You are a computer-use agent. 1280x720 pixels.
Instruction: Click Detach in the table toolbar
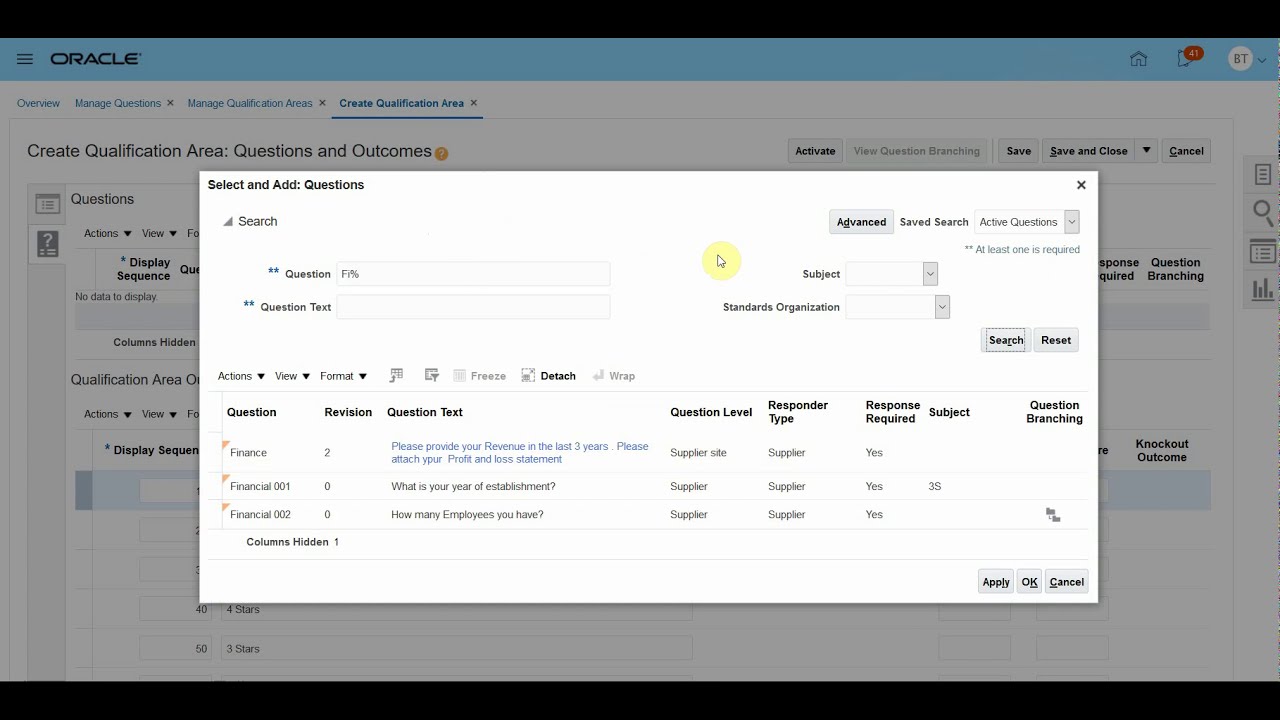click(548, 376)
